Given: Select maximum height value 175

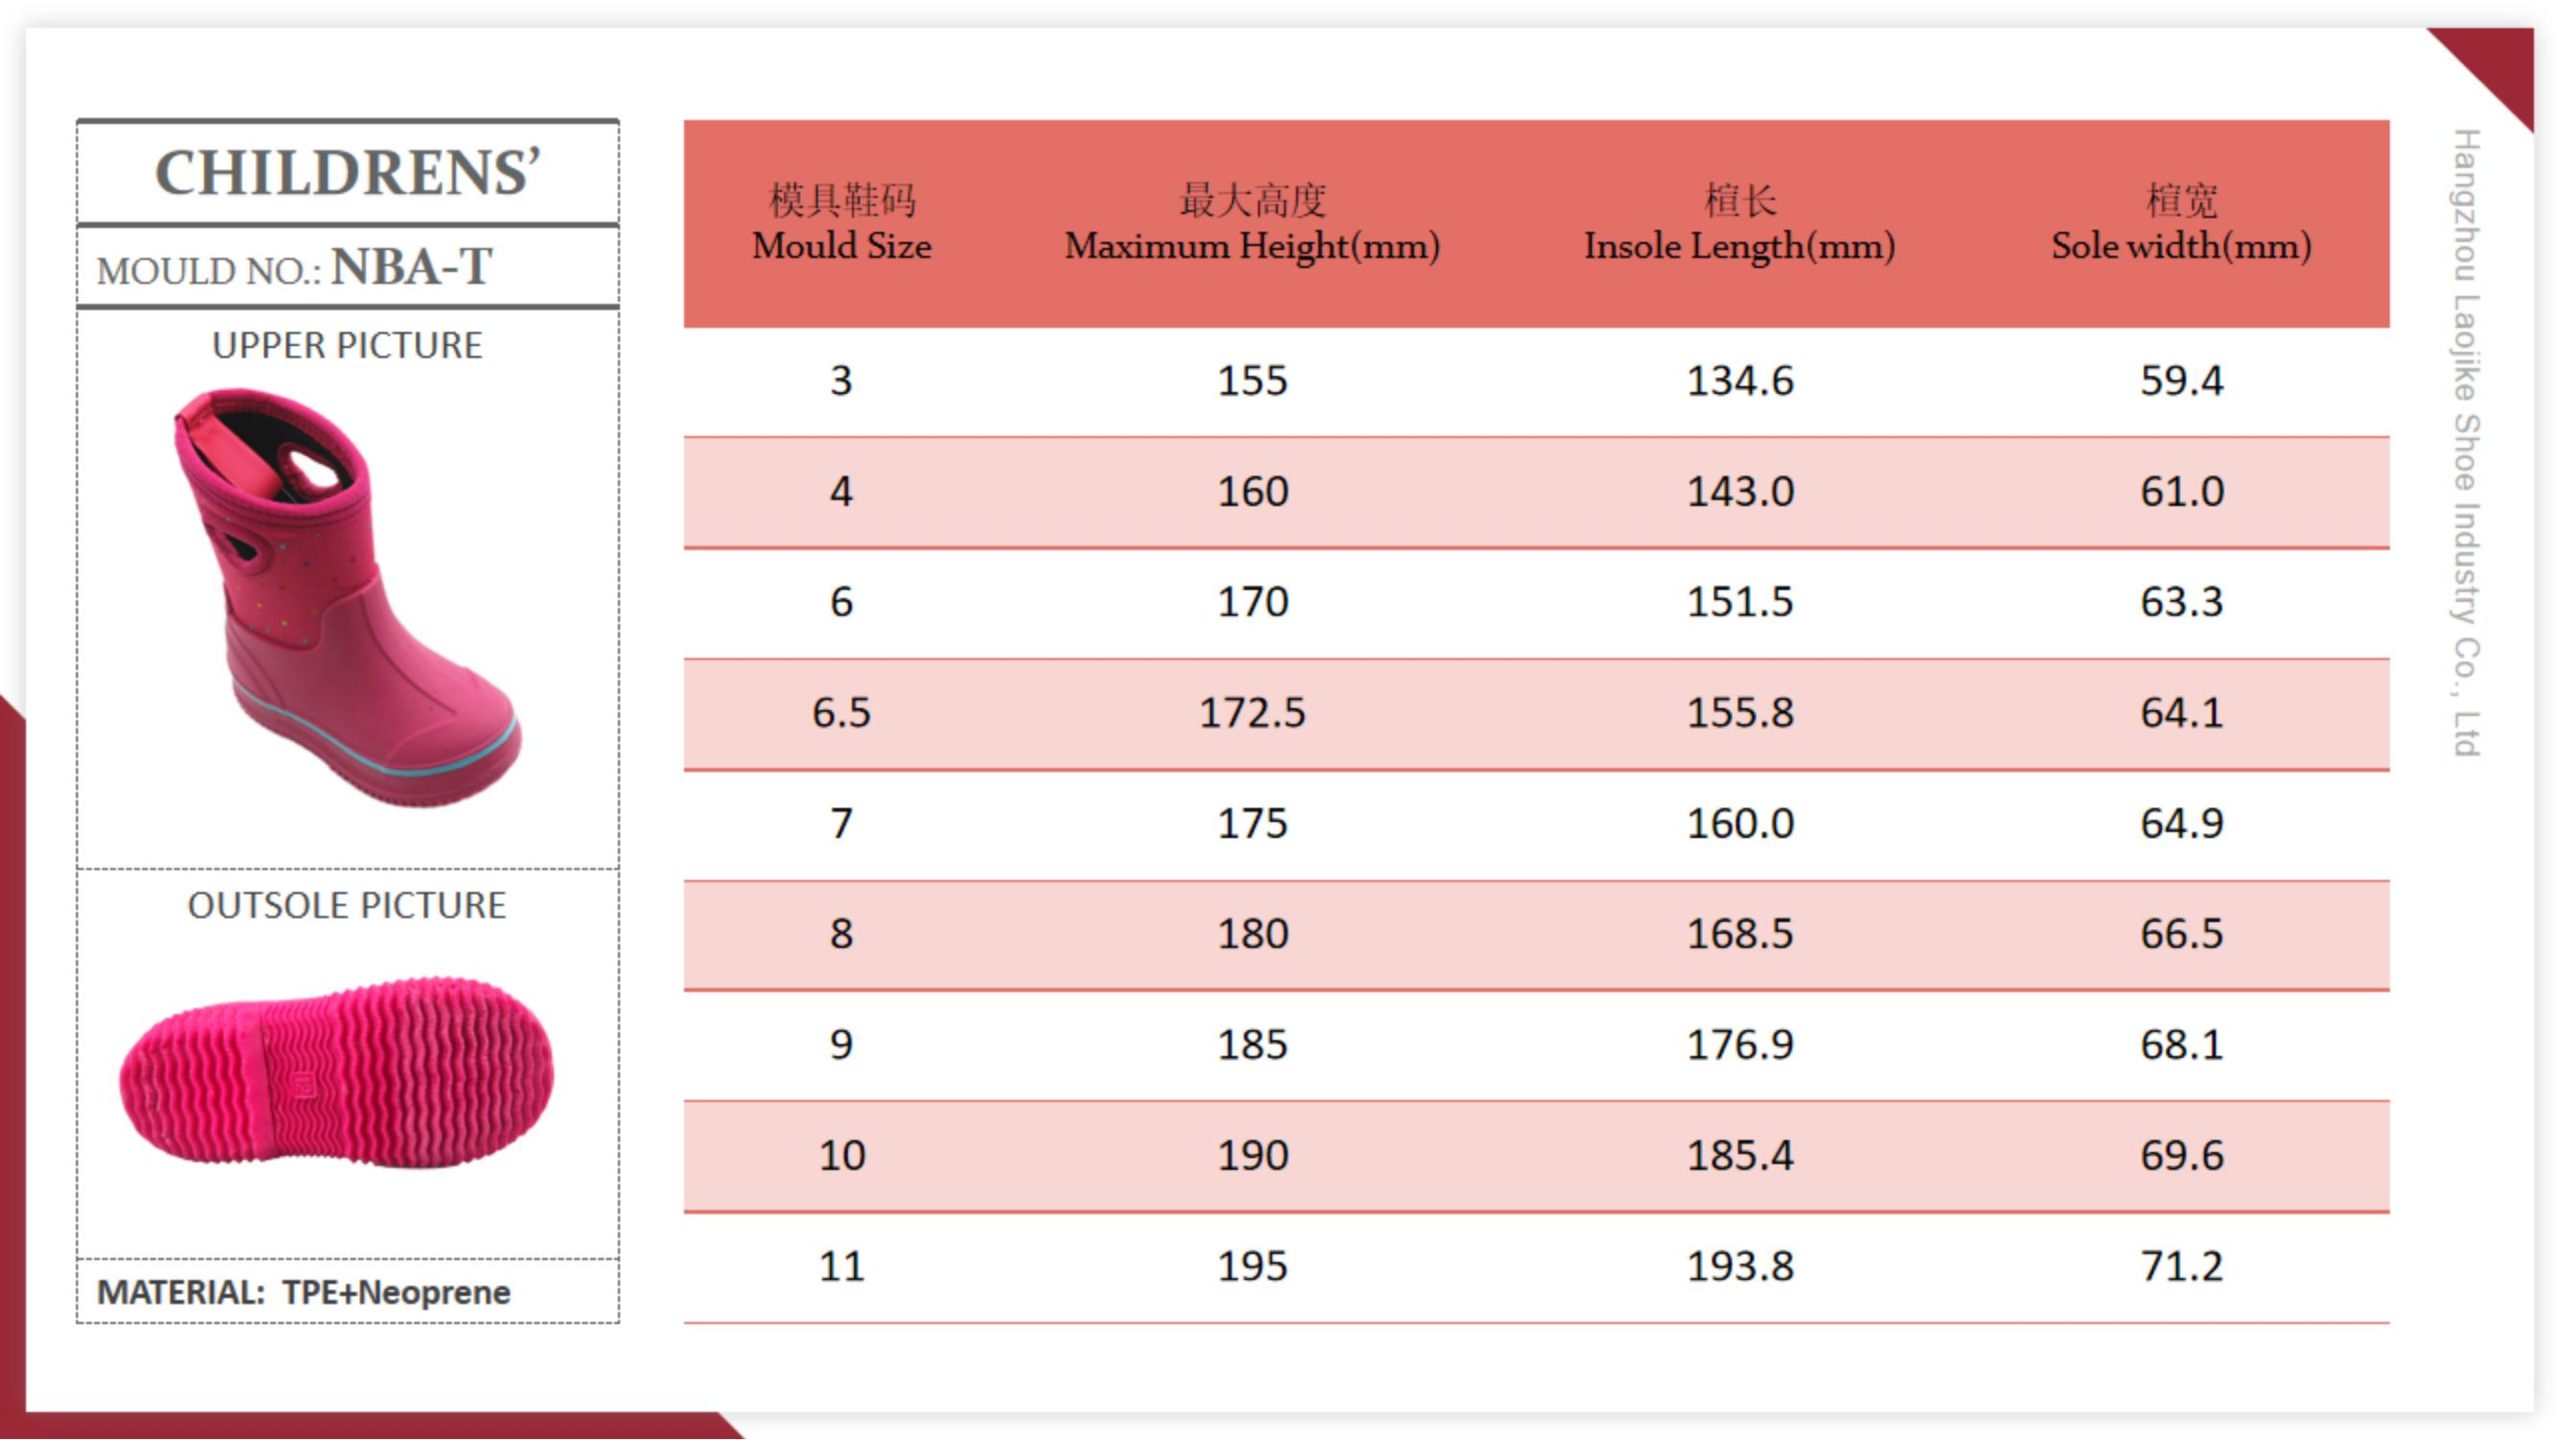Looking at the screenshot, I should (x=1252, y=824).
